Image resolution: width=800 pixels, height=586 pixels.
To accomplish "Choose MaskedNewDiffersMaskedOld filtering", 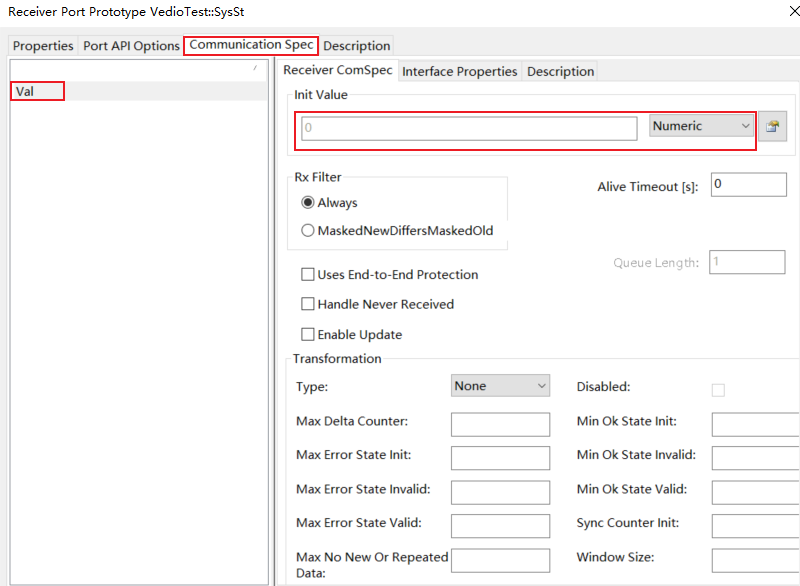I will pos(308,230).
